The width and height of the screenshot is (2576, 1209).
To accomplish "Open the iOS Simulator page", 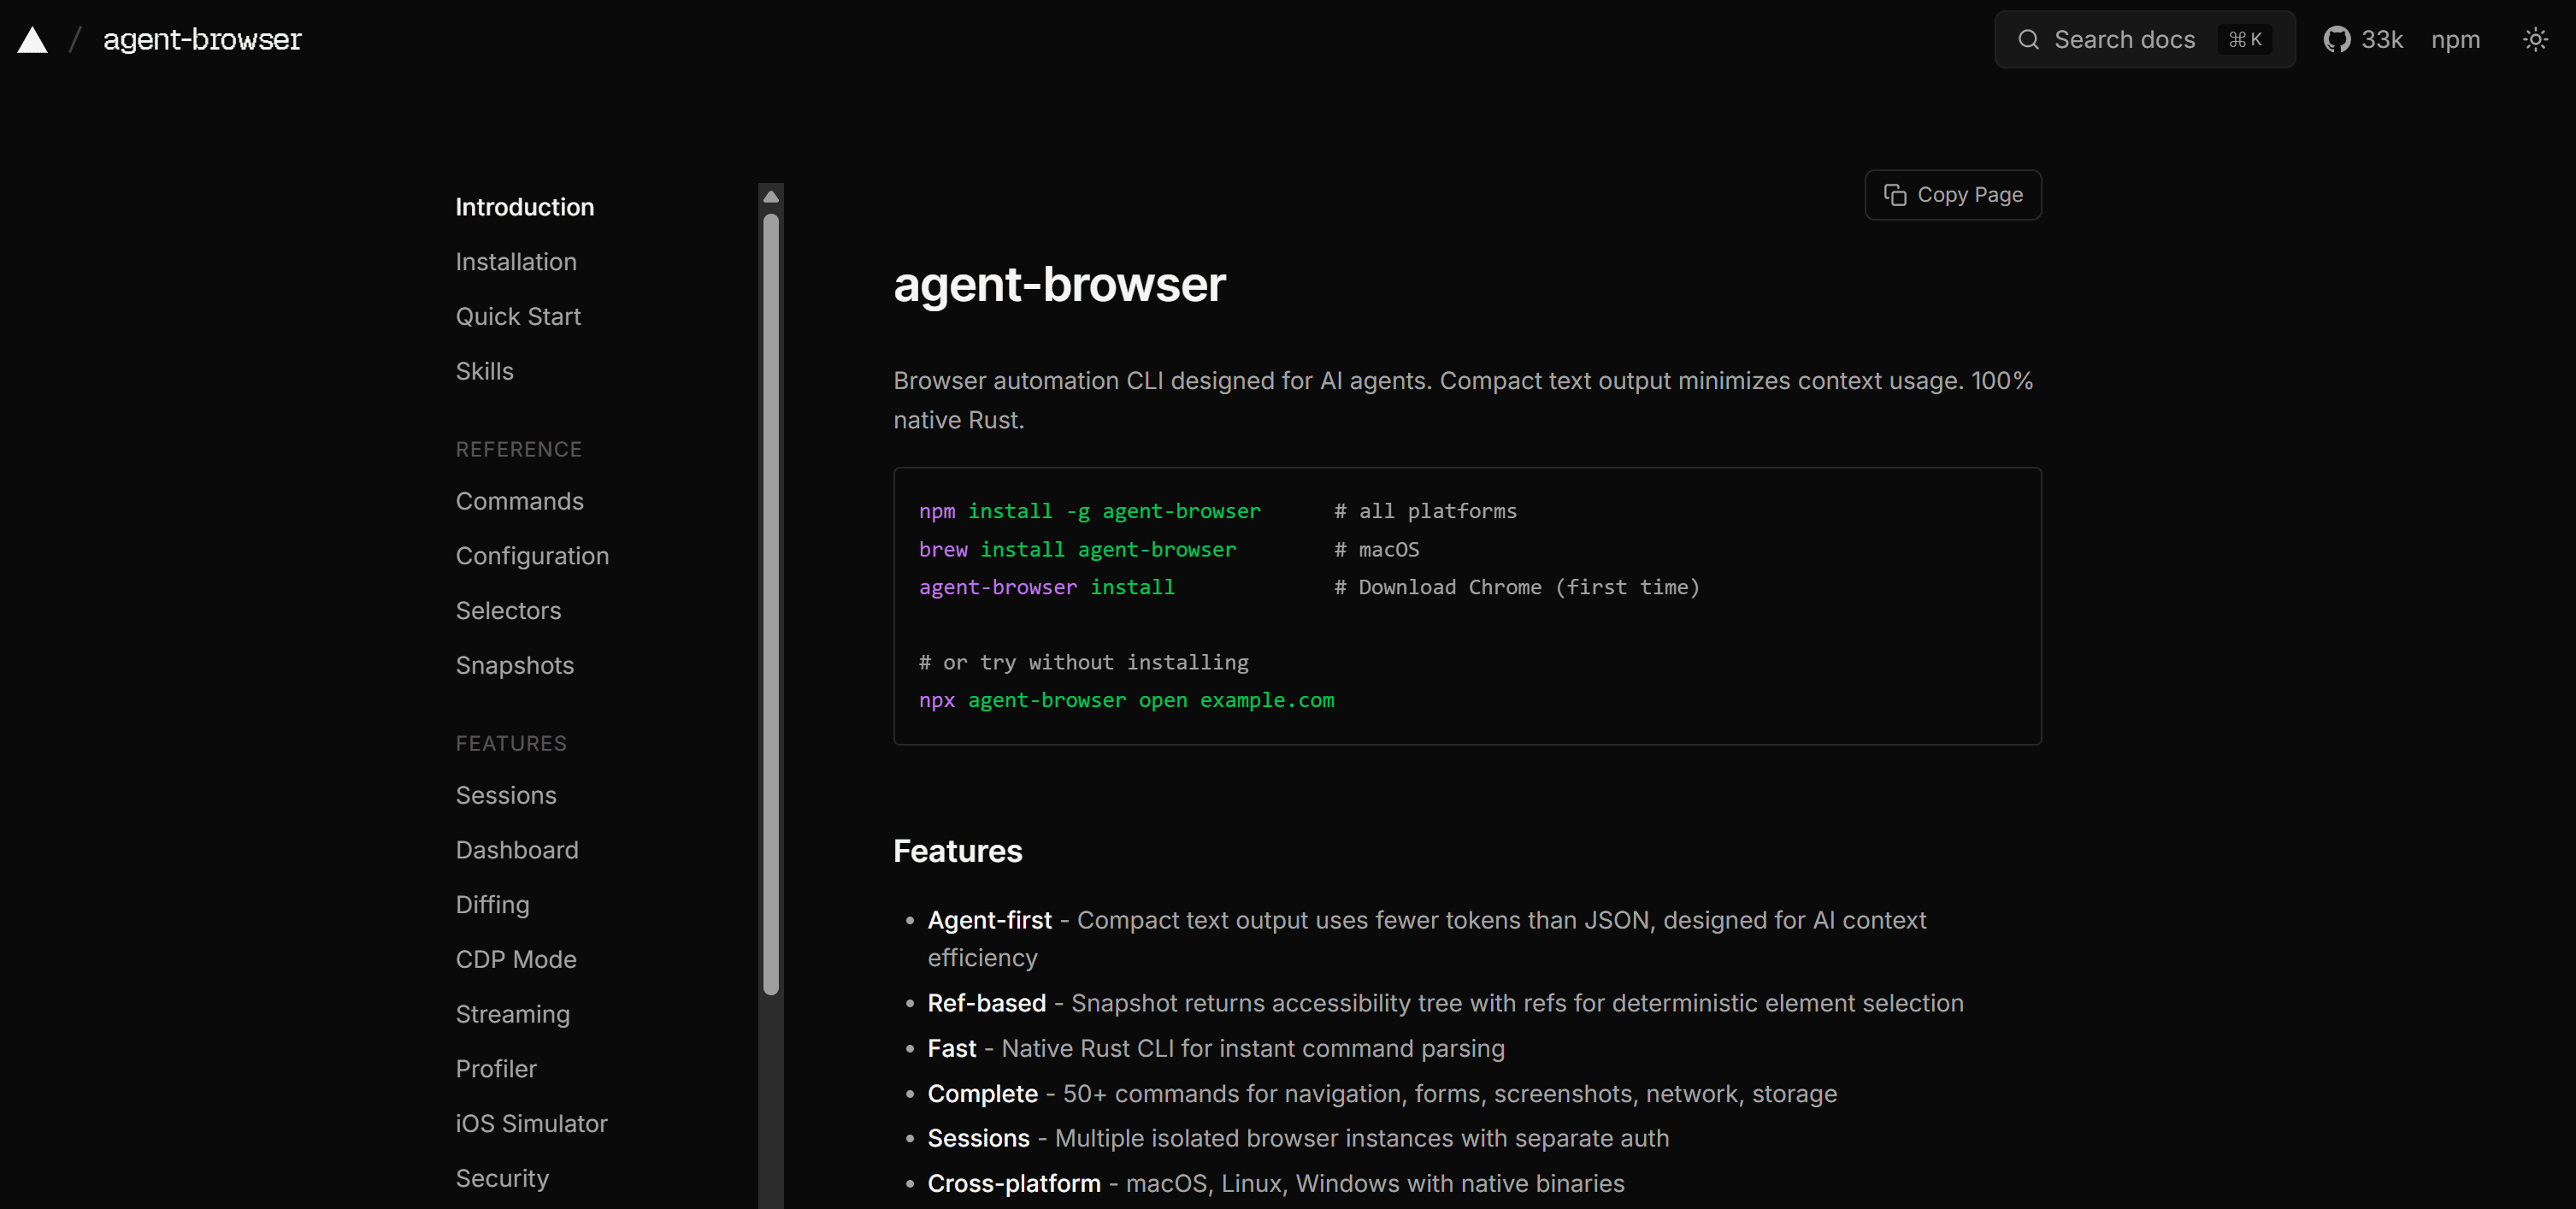I will pyautogui.click(x=531, y=1124).
